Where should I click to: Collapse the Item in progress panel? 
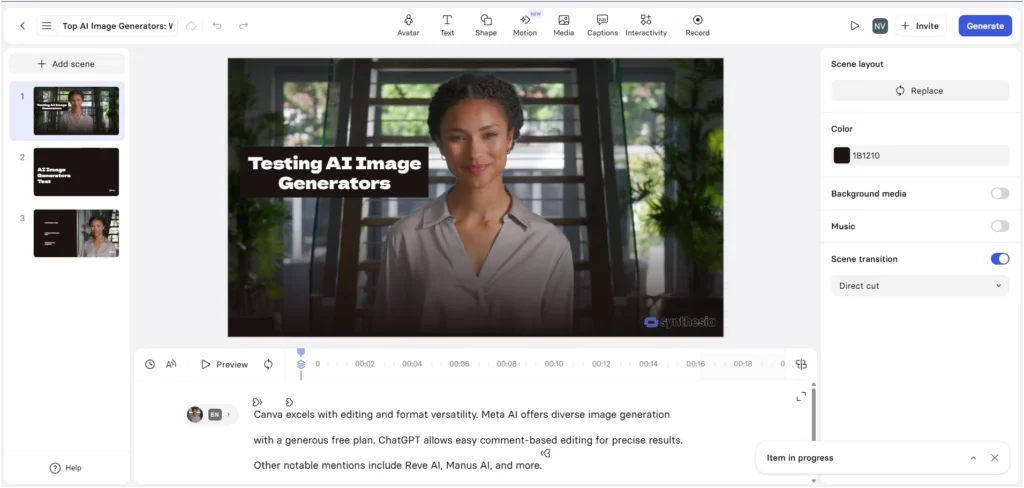[973, 458]
